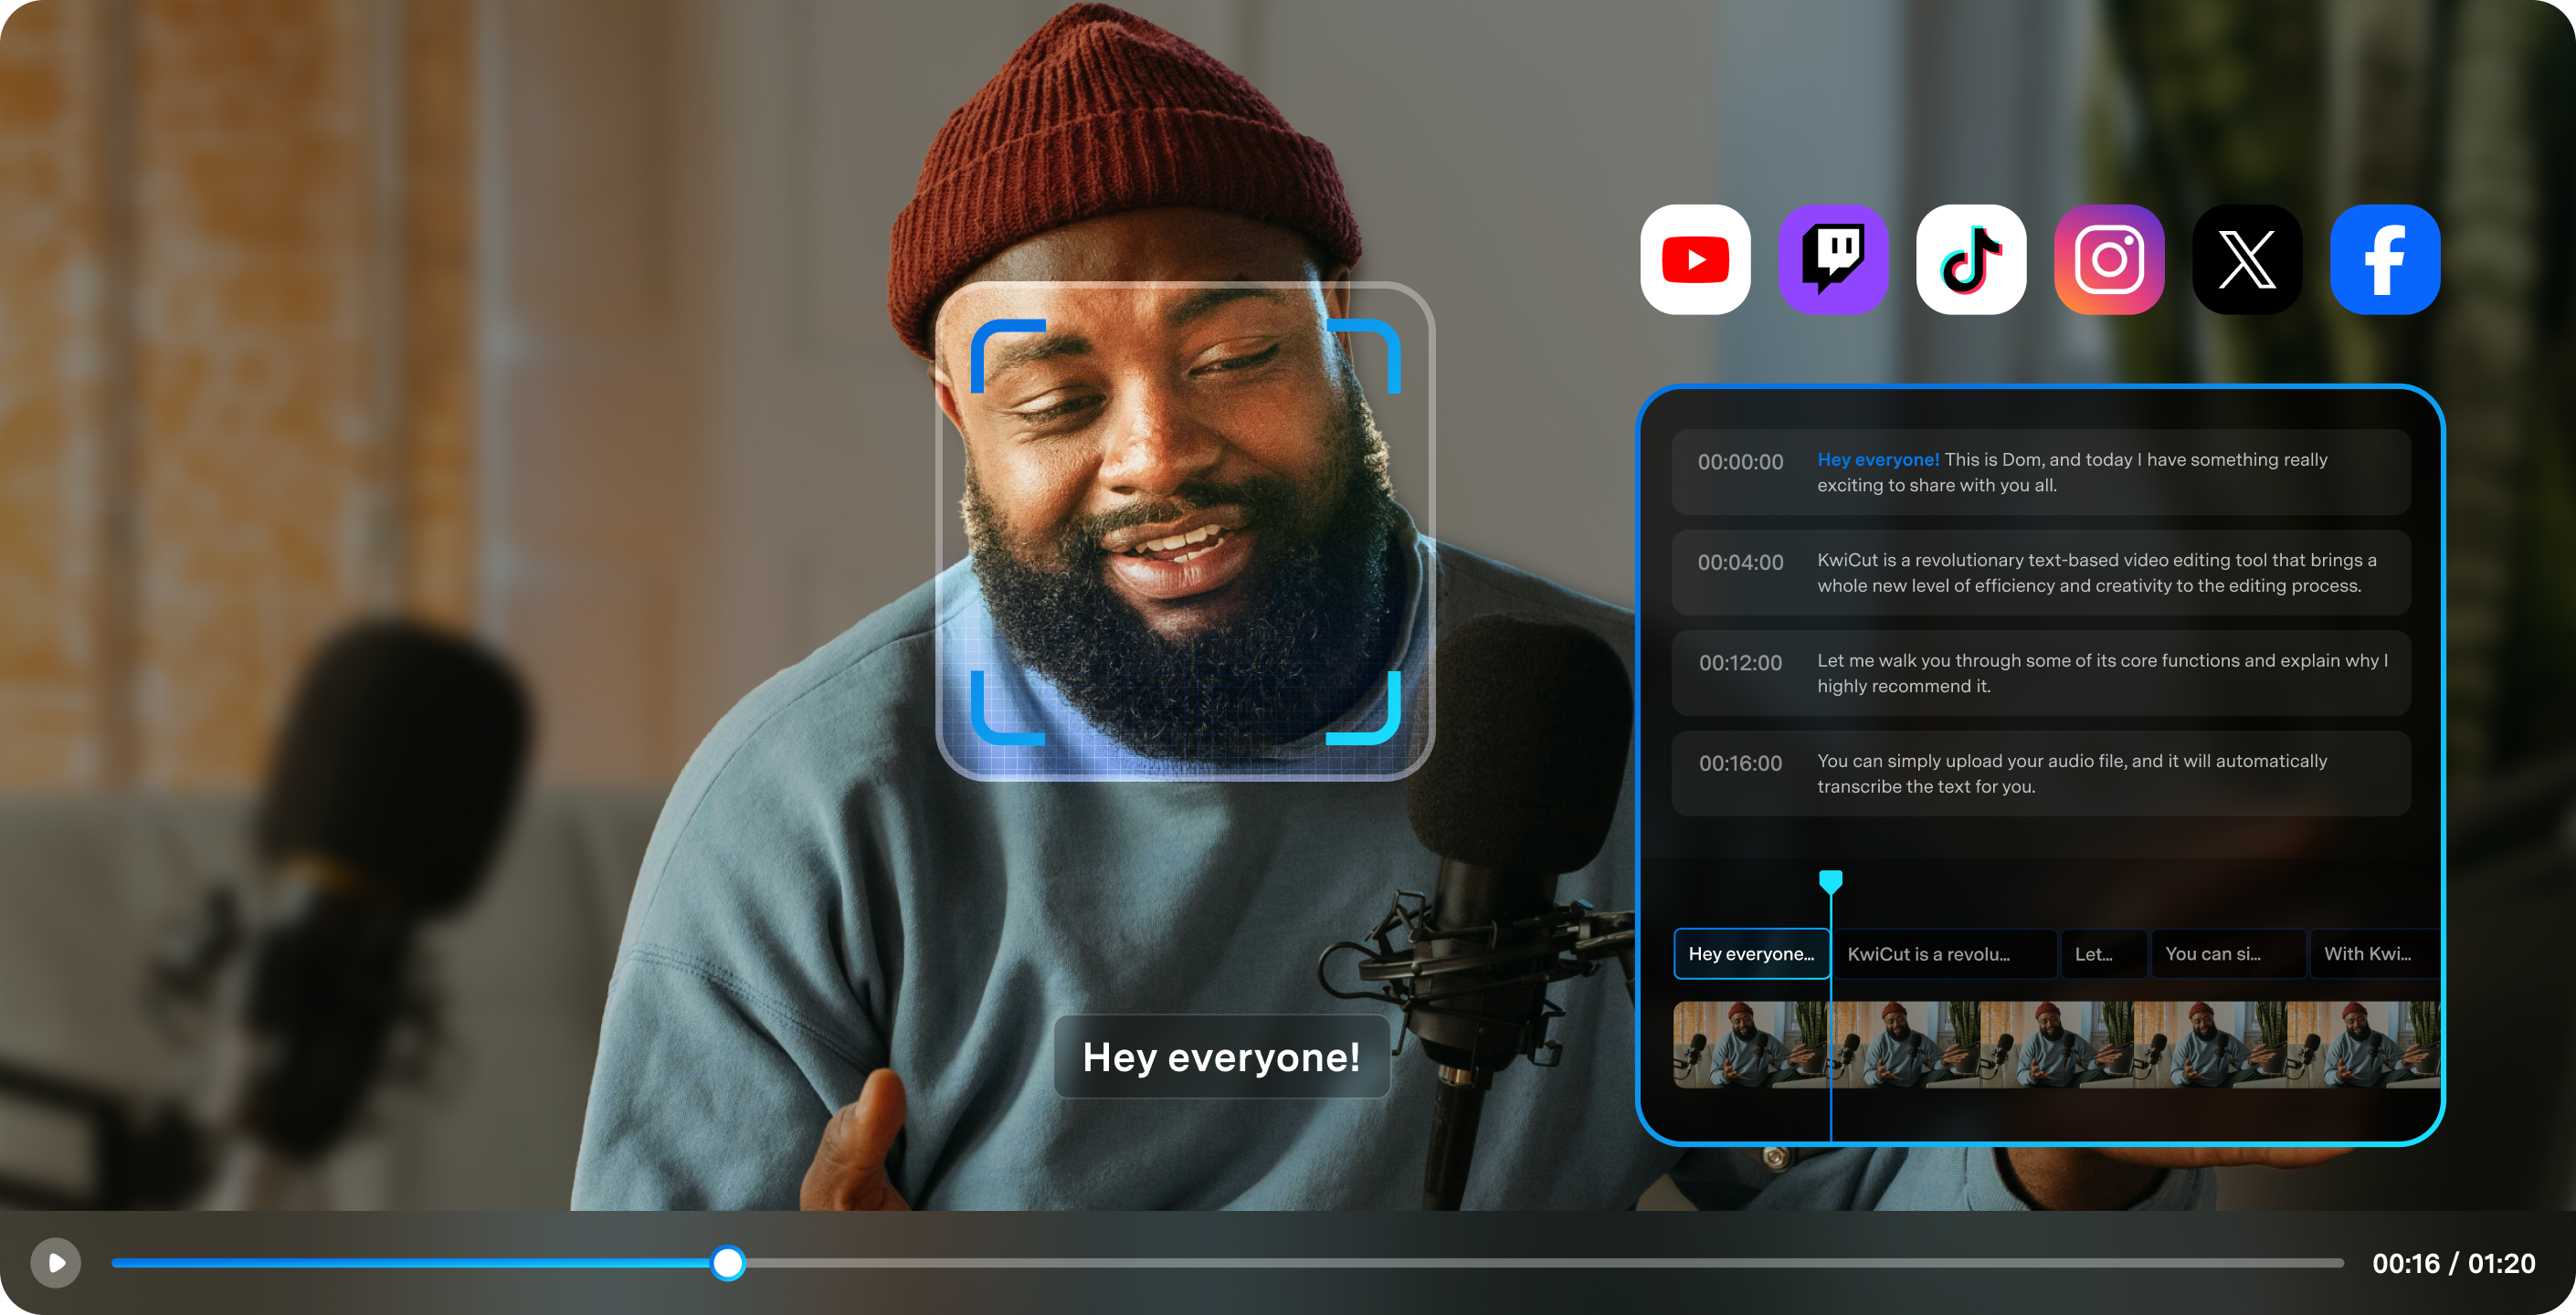Click the '00:16 / 01:20' time display

pos(2454,1264)
